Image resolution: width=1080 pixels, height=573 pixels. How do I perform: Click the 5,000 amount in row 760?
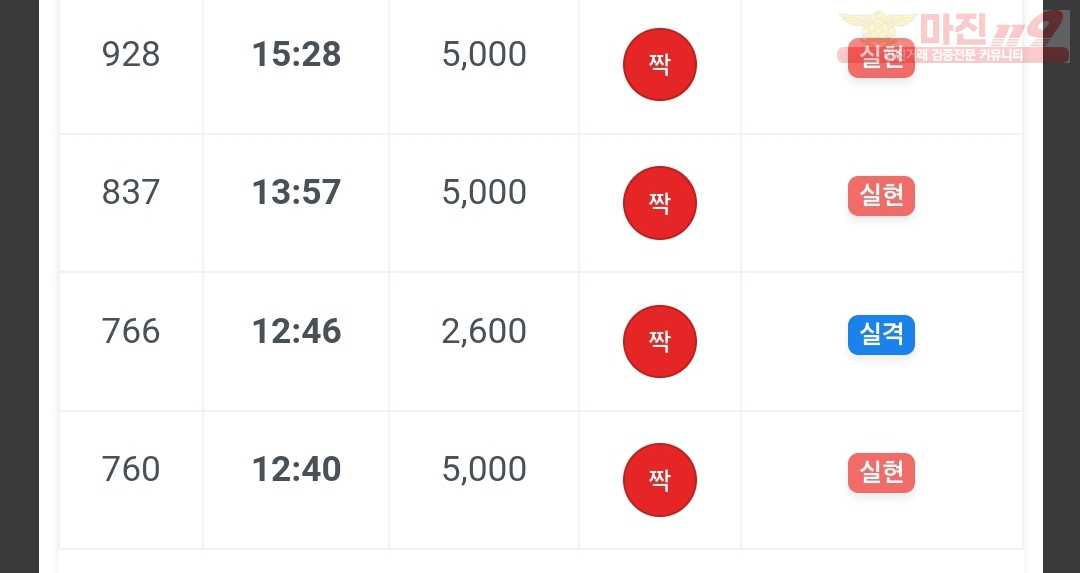[484, 469]
